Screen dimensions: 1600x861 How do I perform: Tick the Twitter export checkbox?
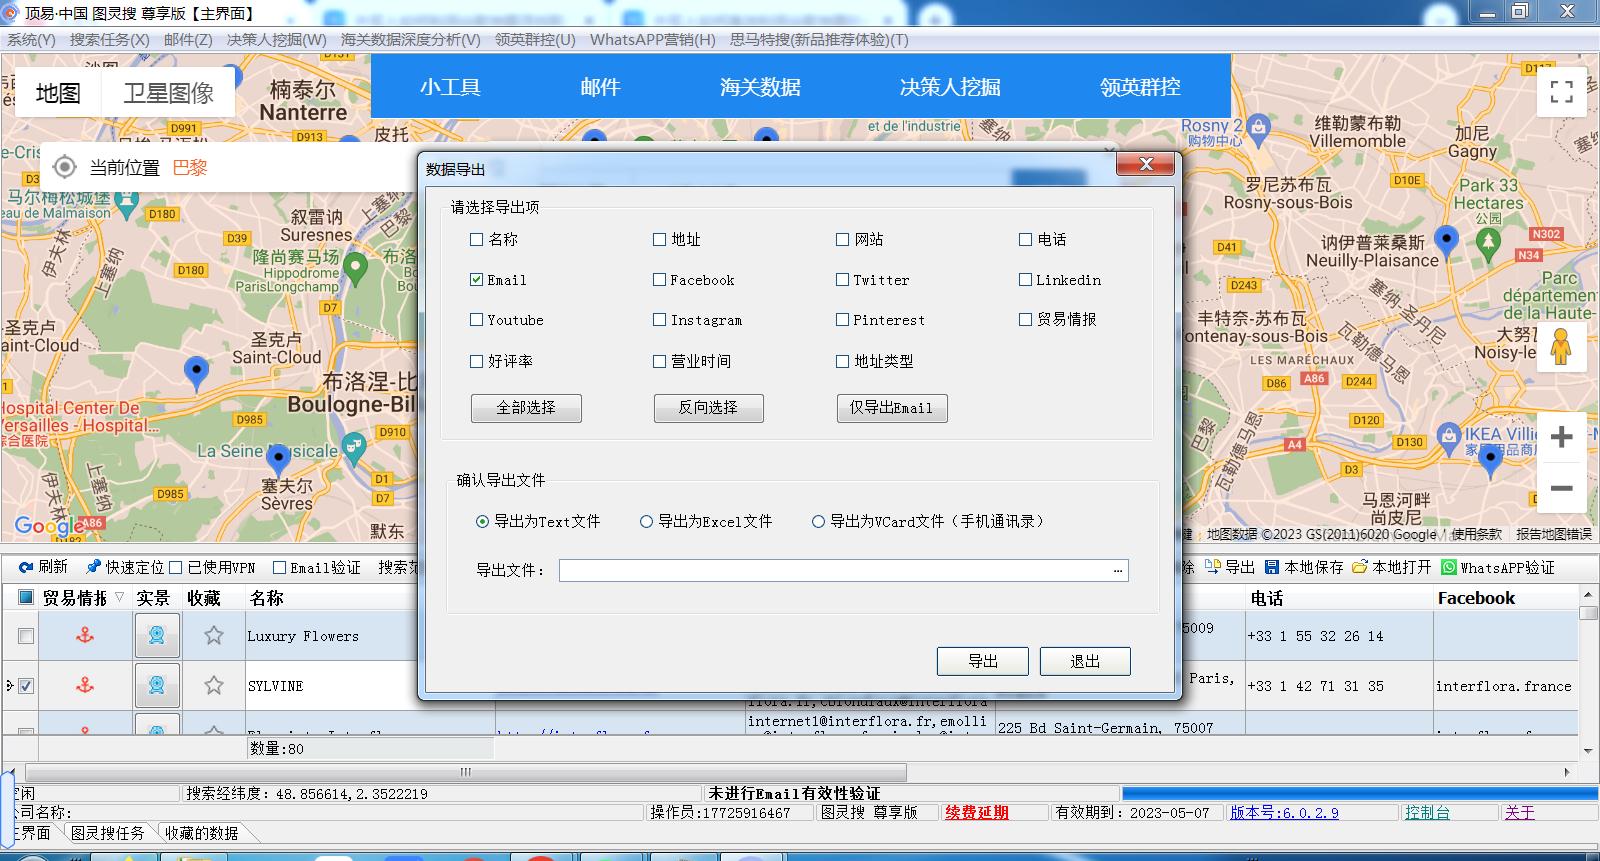[843, 280]
